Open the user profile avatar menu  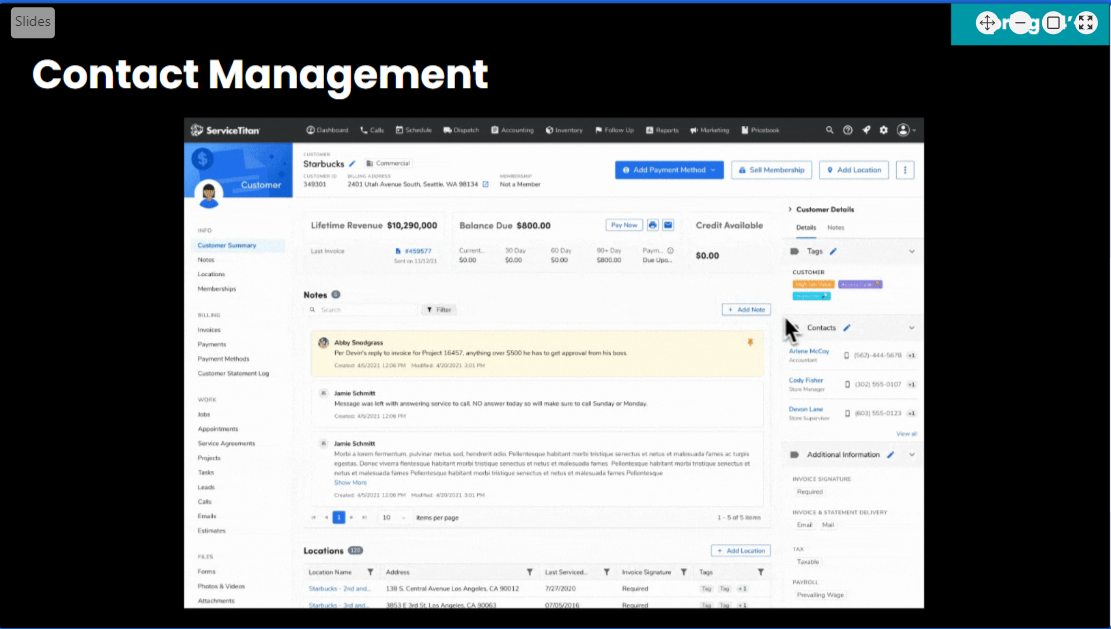pyautogui.click(x=906, y=130)
